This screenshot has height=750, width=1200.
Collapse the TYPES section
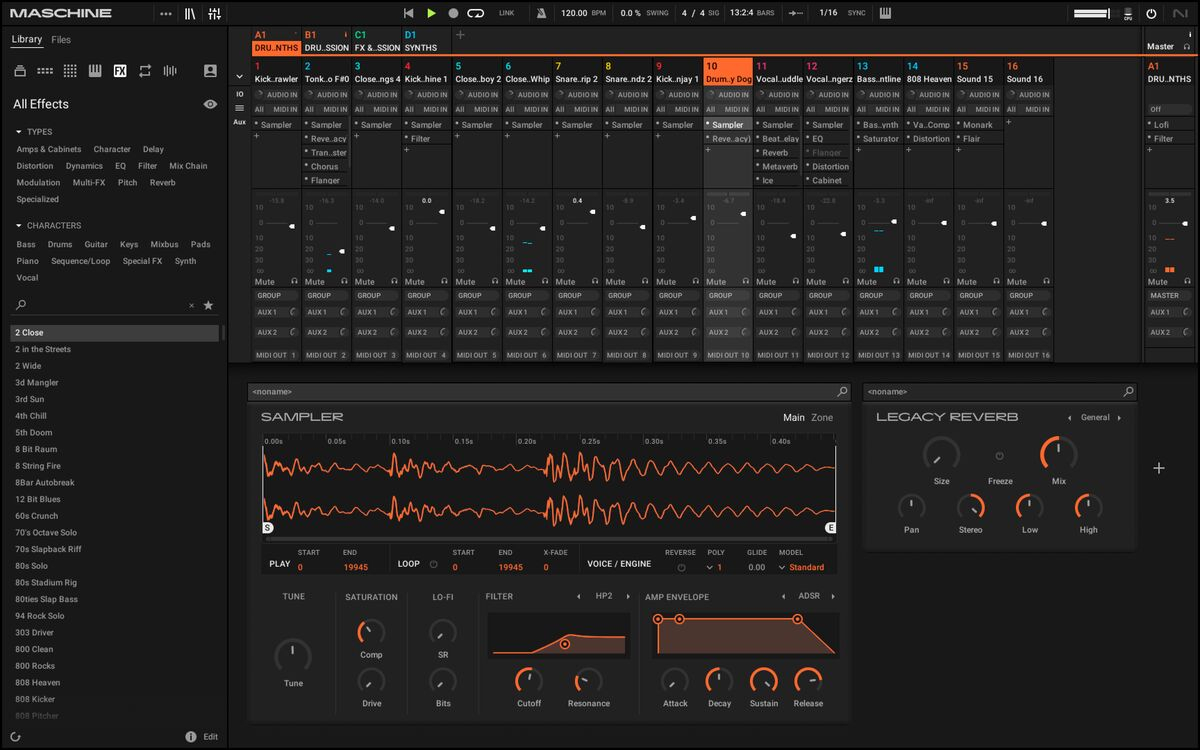(x=19, y=132)
